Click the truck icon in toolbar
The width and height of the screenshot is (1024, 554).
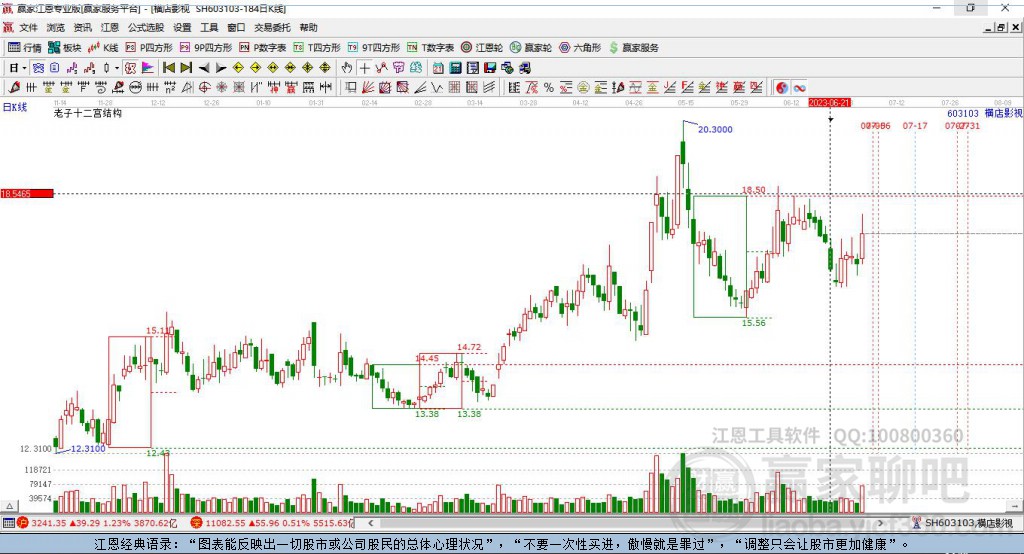click(524, 68)
